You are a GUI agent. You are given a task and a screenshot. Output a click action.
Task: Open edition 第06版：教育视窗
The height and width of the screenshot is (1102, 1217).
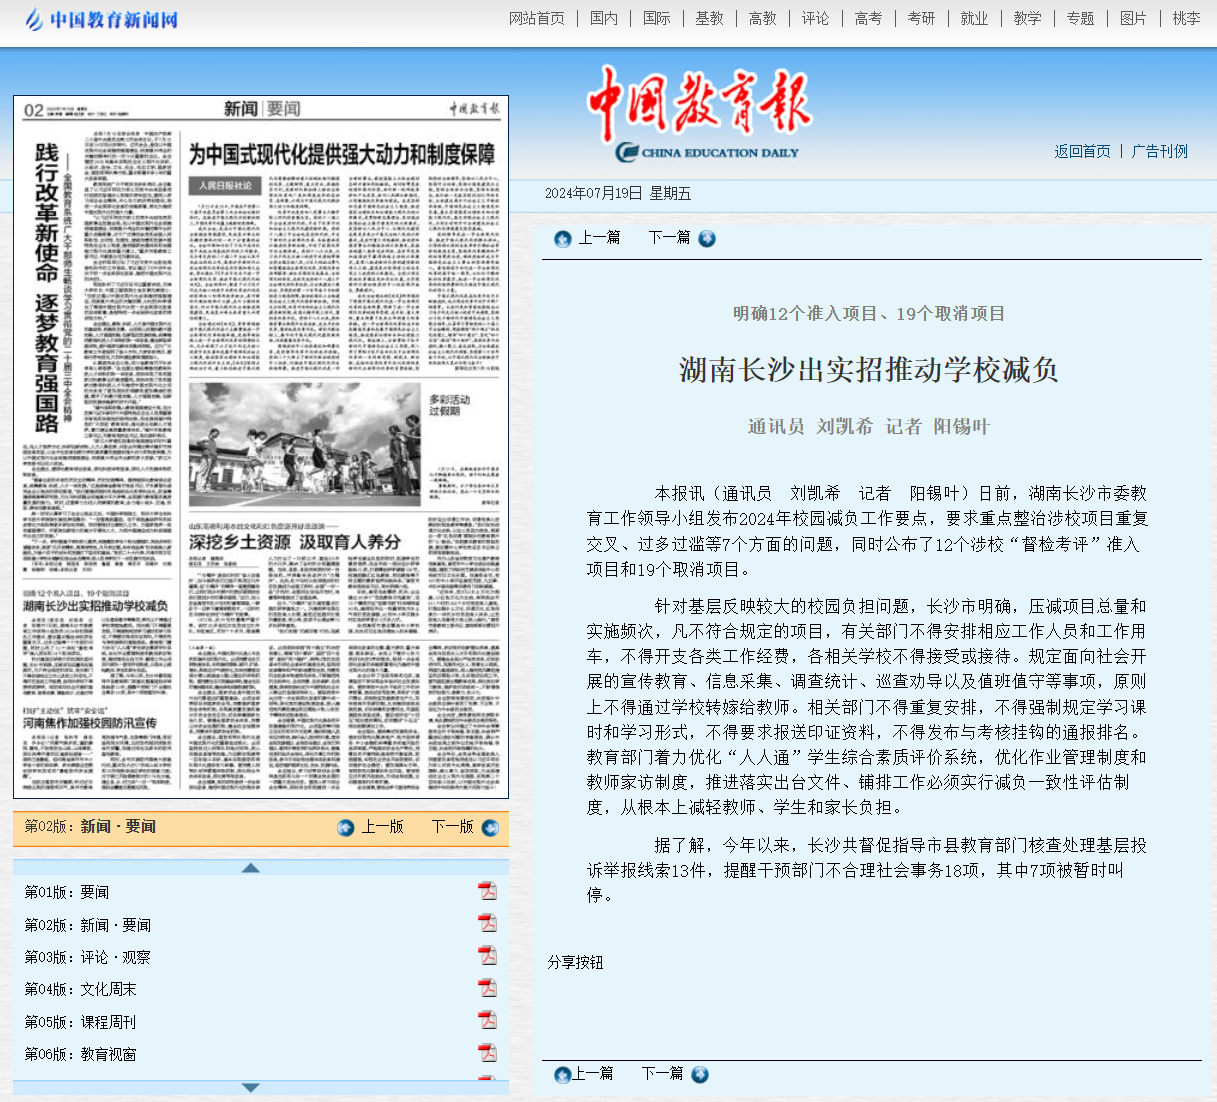pyautogui.click(x=81, y=1054)
